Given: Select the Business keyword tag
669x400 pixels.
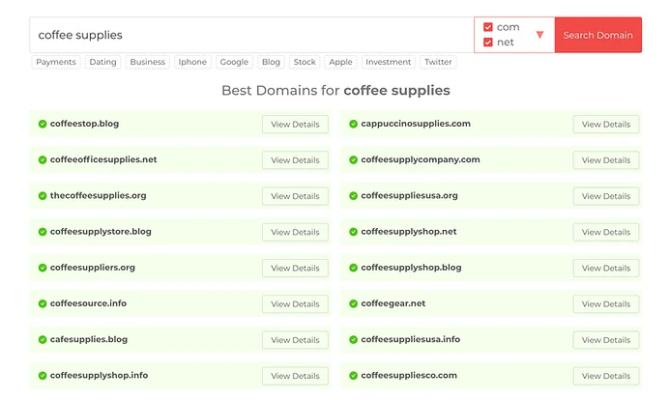Looking at the screenshot, I should pyautogui.click(x=148, y=62).
